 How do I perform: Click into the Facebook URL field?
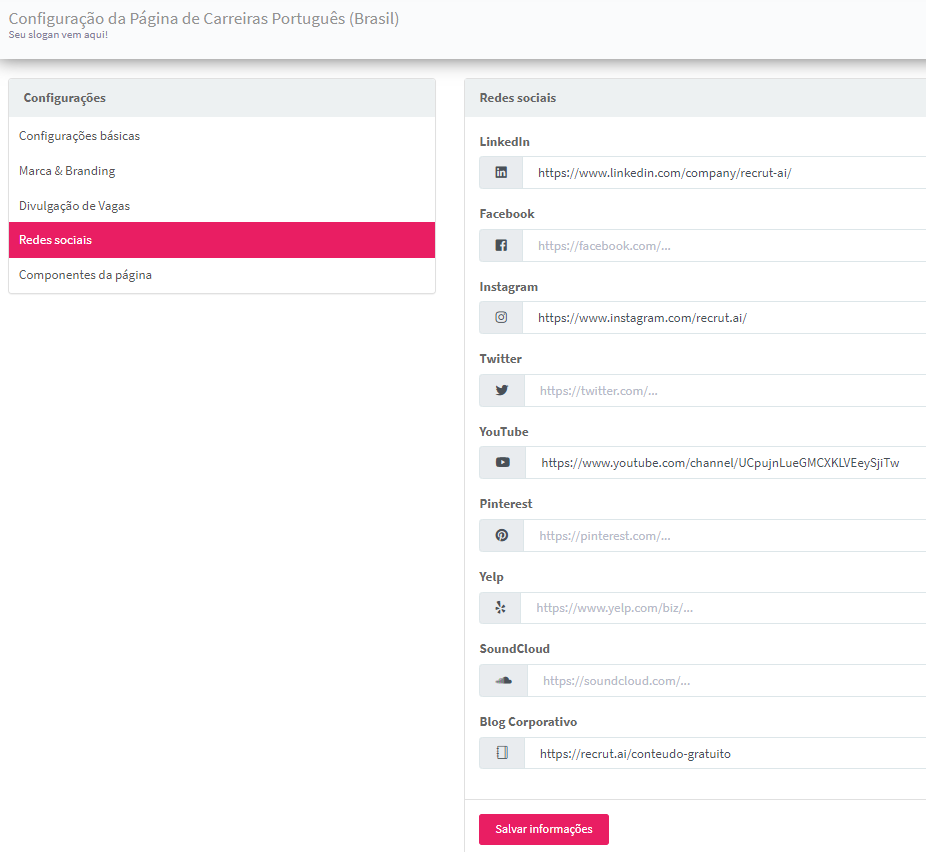(724, 245)
